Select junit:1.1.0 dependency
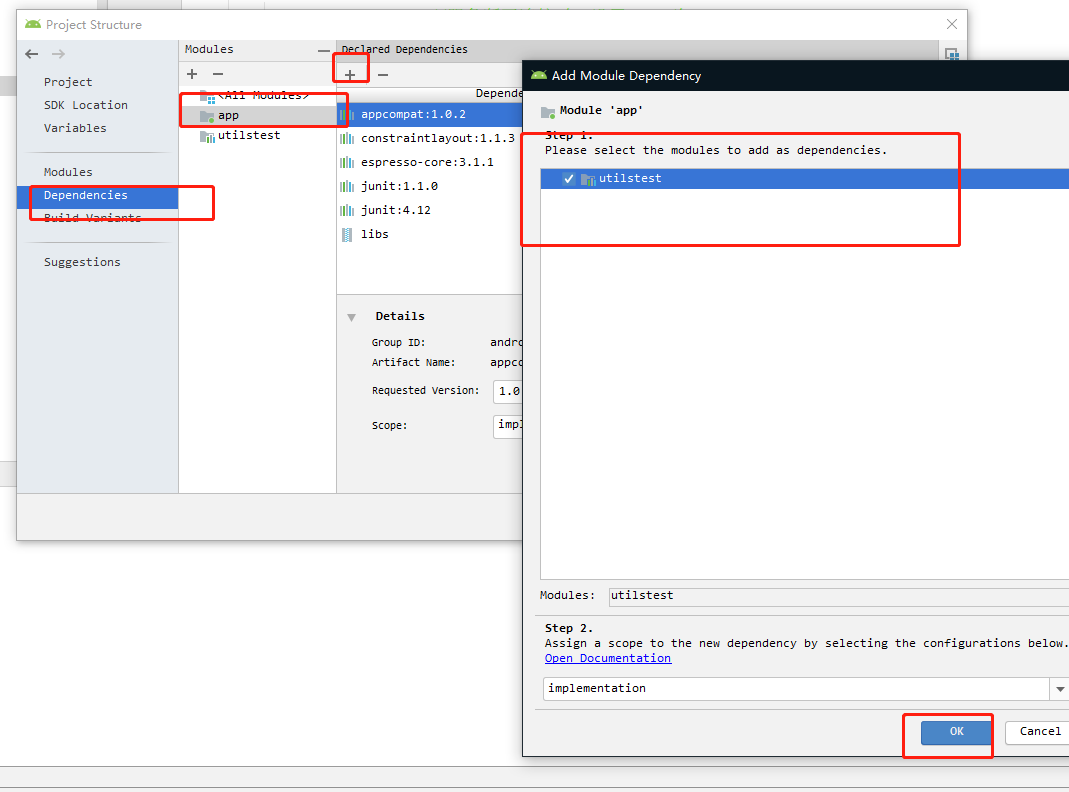The height and width of the screenshot is (792, 1069). 430,186
